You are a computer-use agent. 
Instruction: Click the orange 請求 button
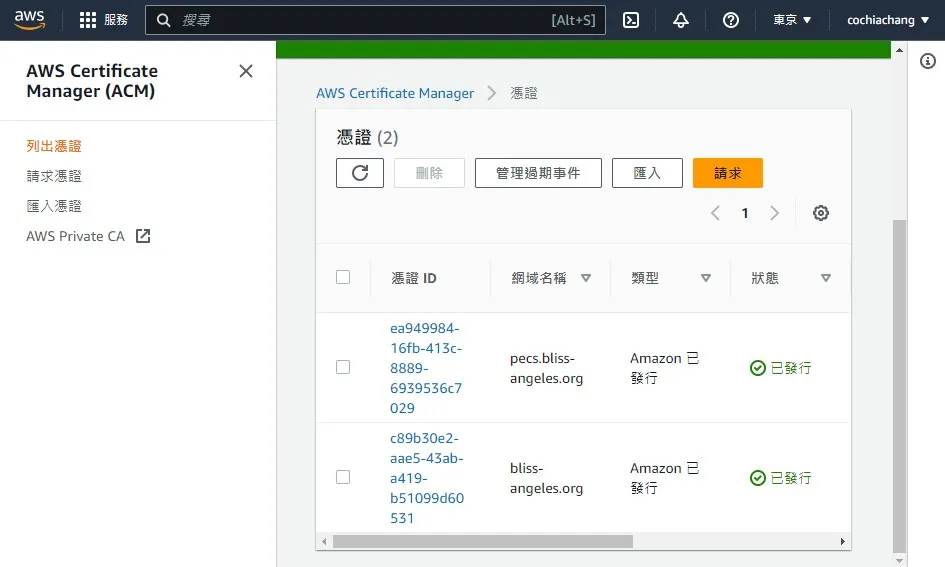(x=727, y=173)
